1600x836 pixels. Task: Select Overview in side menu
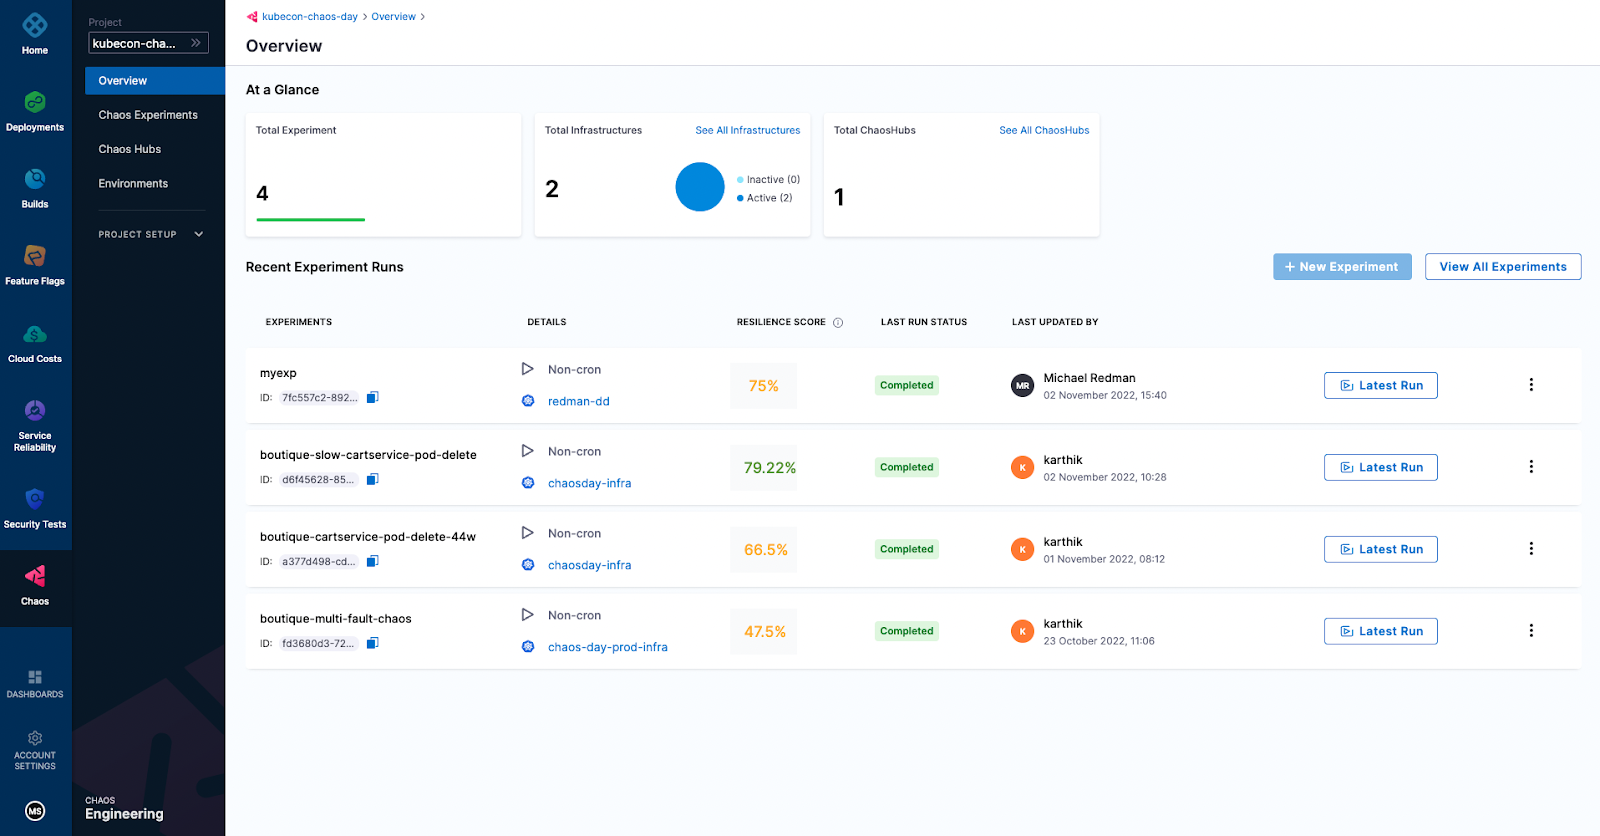pyautogui.click(x=155, y=81)
